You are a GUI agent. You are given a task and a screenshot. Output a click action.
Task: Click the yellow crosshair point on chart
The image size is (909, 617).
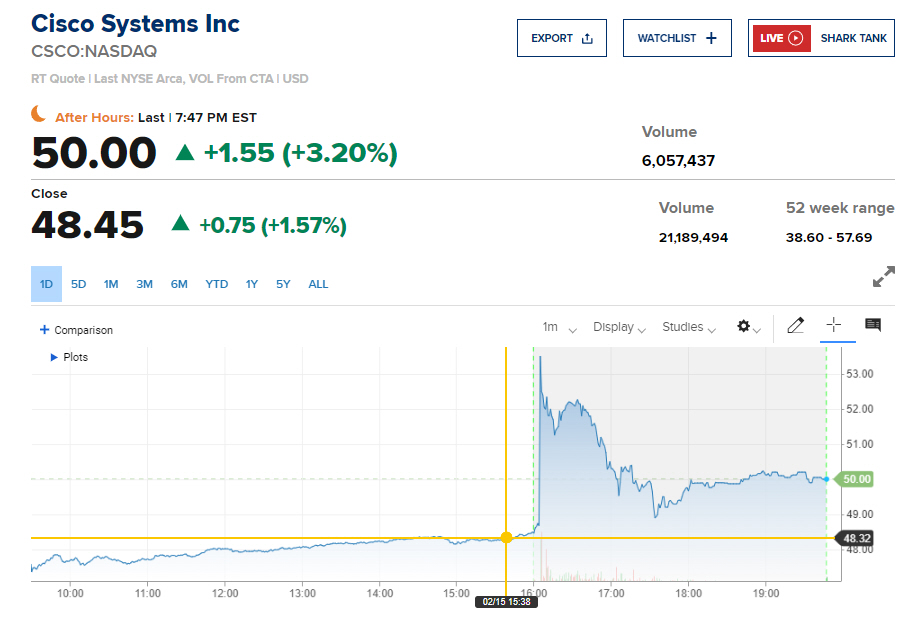506,538
